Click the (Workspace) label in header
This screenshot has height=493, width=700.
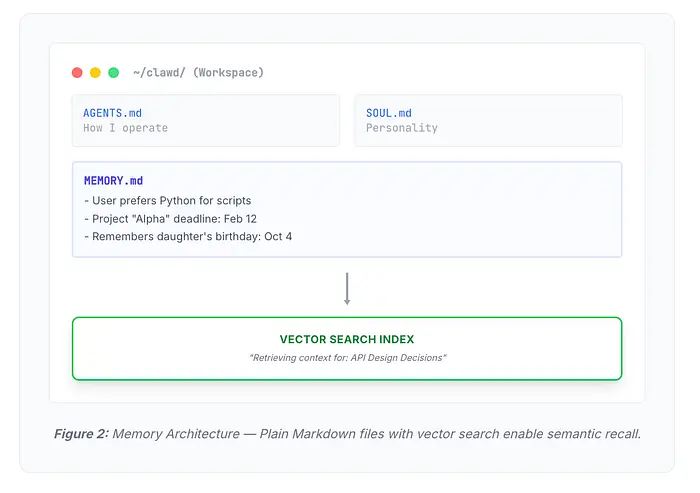coord(230,73)
